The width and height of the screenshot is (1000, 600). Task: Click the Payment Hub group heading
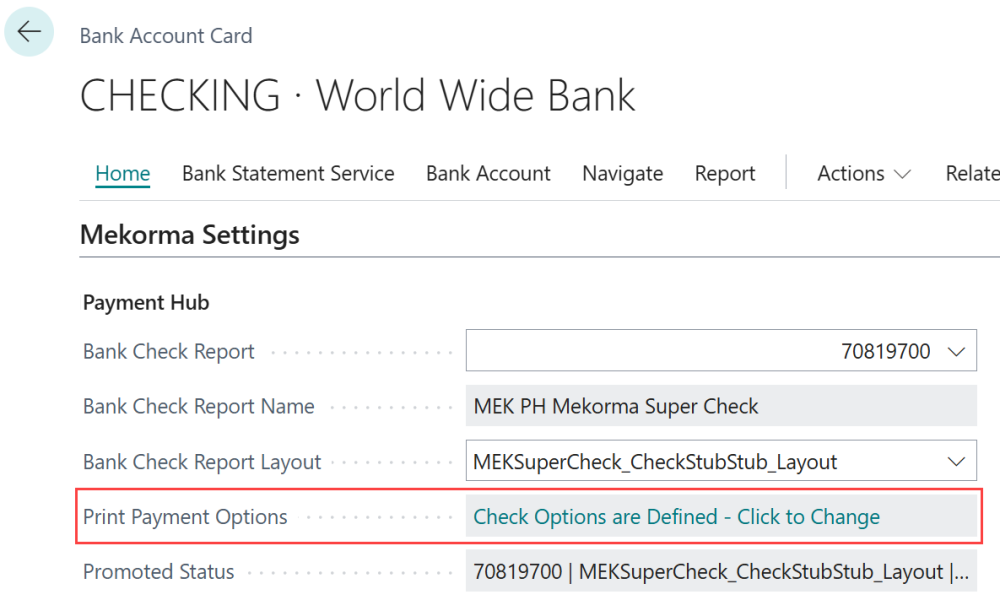pos(146,302)
